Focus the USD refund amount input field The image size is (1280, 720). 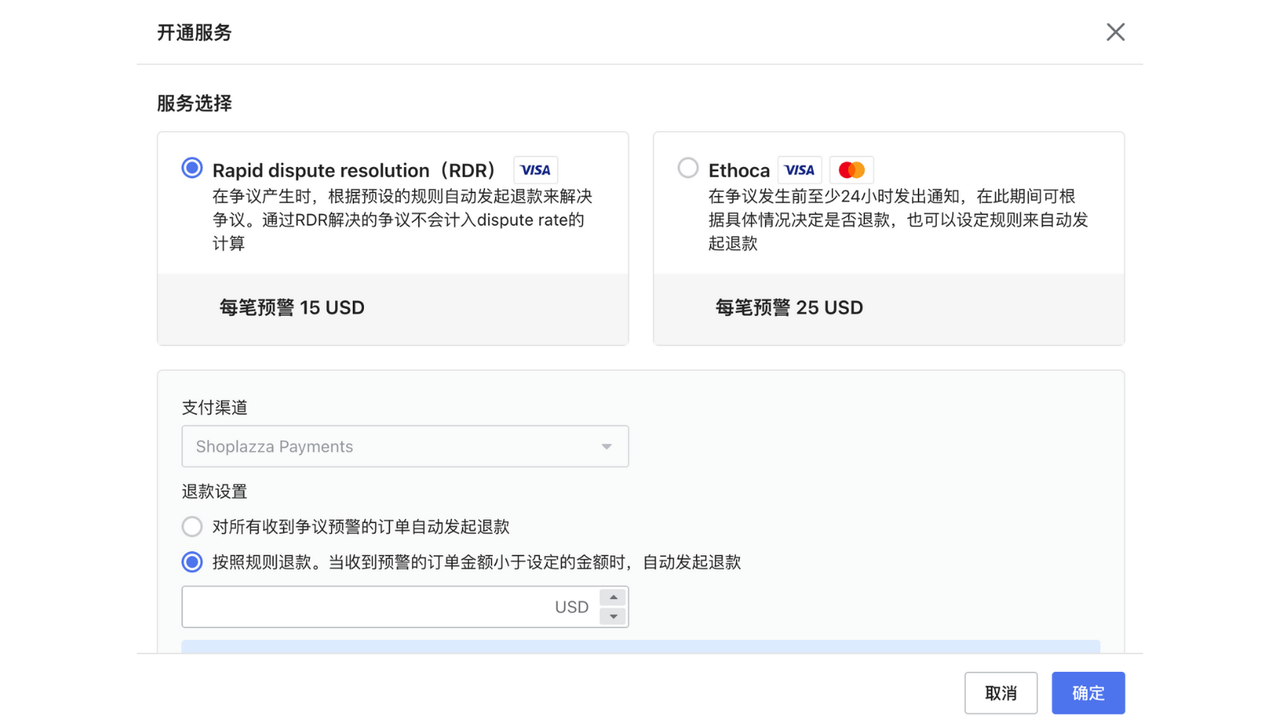point(370,607)
